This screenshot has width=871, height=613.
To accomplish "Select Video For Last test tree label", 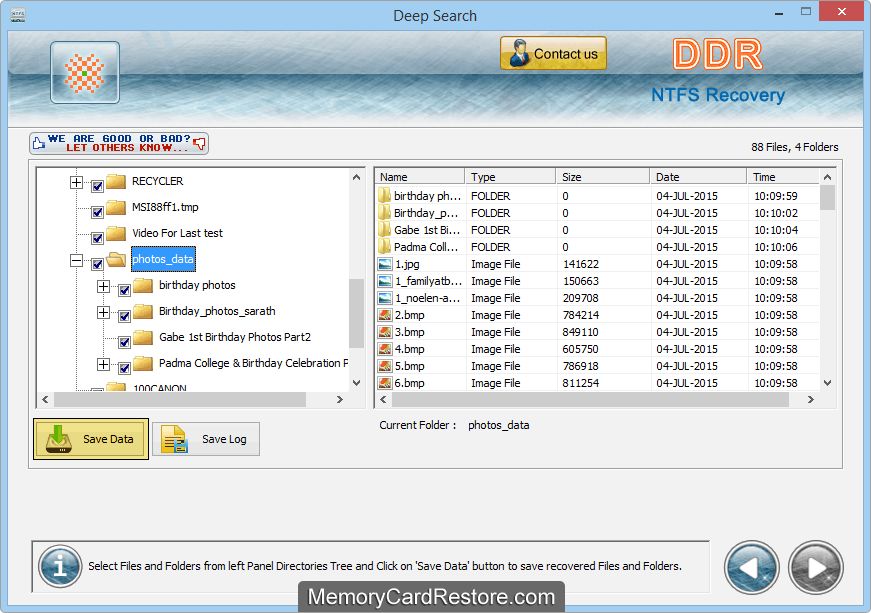I will coord(177,233).
